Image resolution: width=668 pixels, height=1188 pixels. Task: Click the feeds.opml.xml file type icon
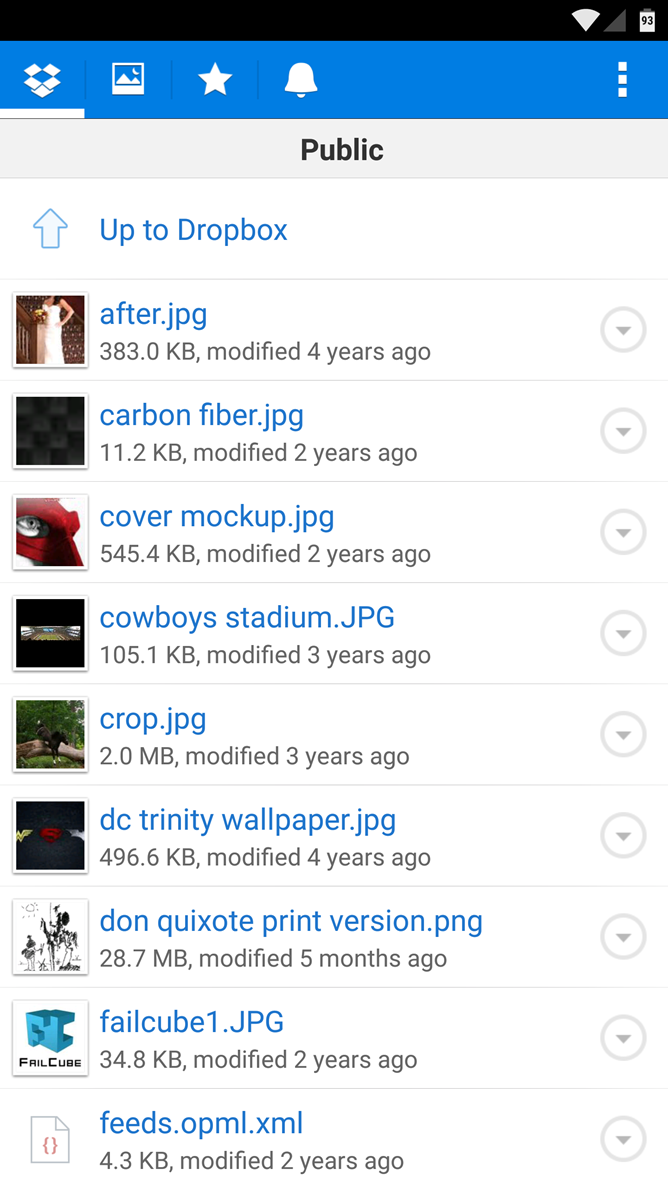coord(50,1139)
